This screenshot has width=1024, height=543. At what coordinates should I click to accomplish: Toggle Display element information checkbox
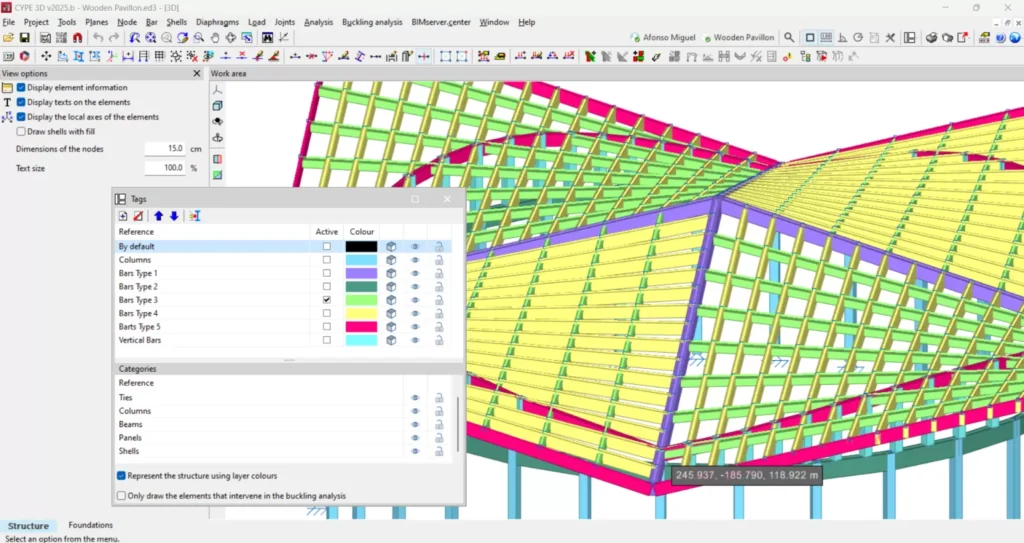pos(21,88)
